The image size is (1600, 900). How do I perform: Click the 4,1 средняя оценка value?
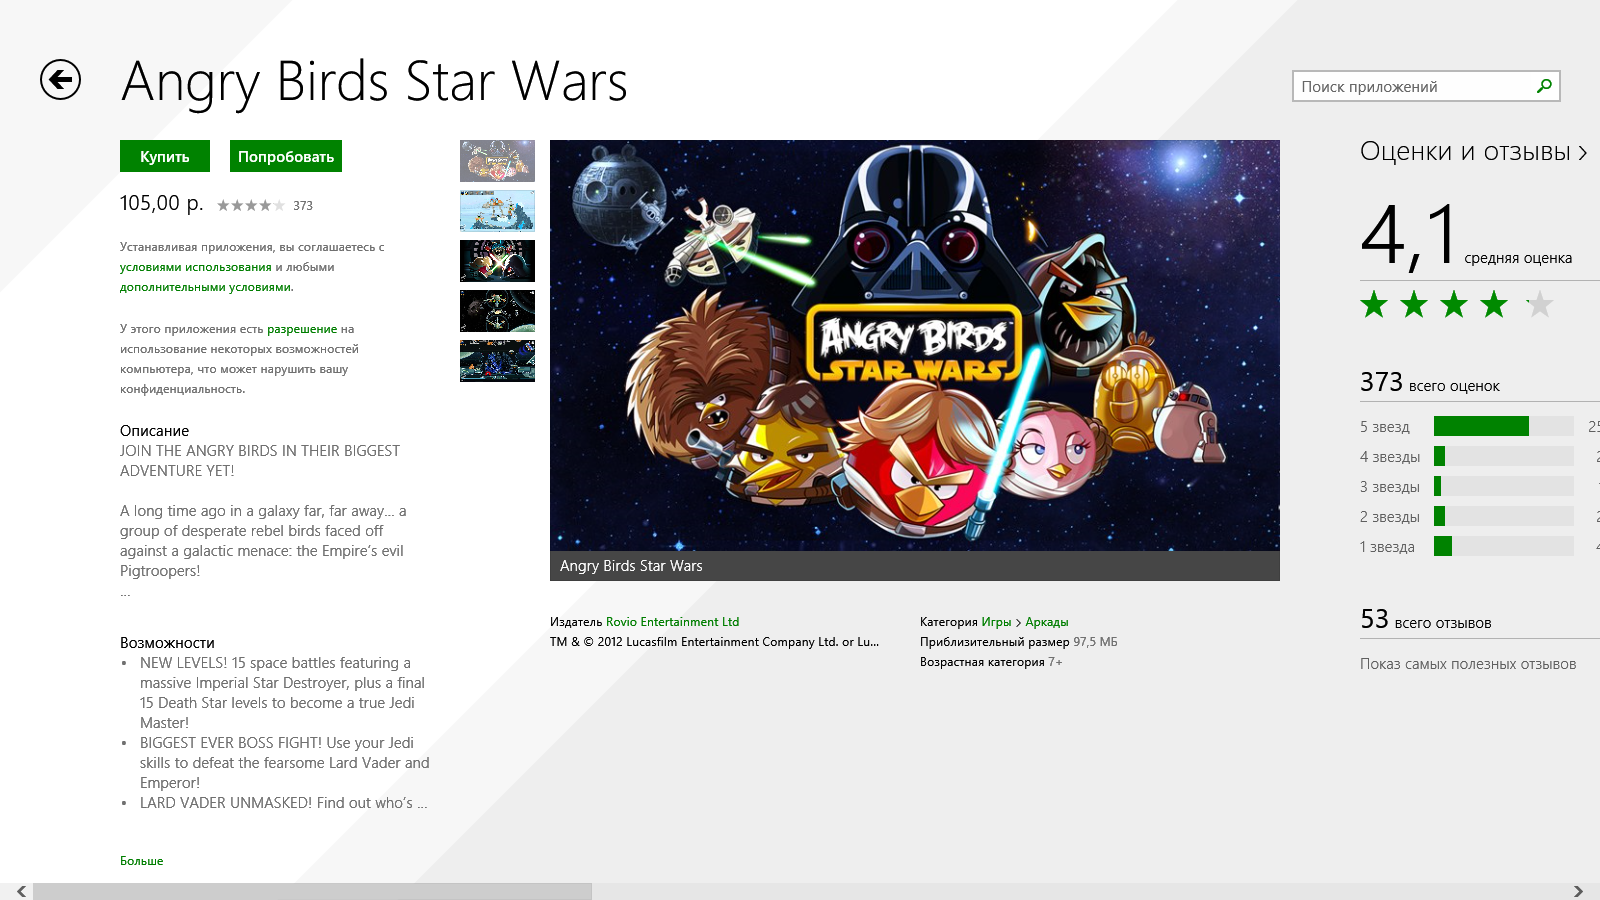pyautogui.click(x=1466, y=235)
